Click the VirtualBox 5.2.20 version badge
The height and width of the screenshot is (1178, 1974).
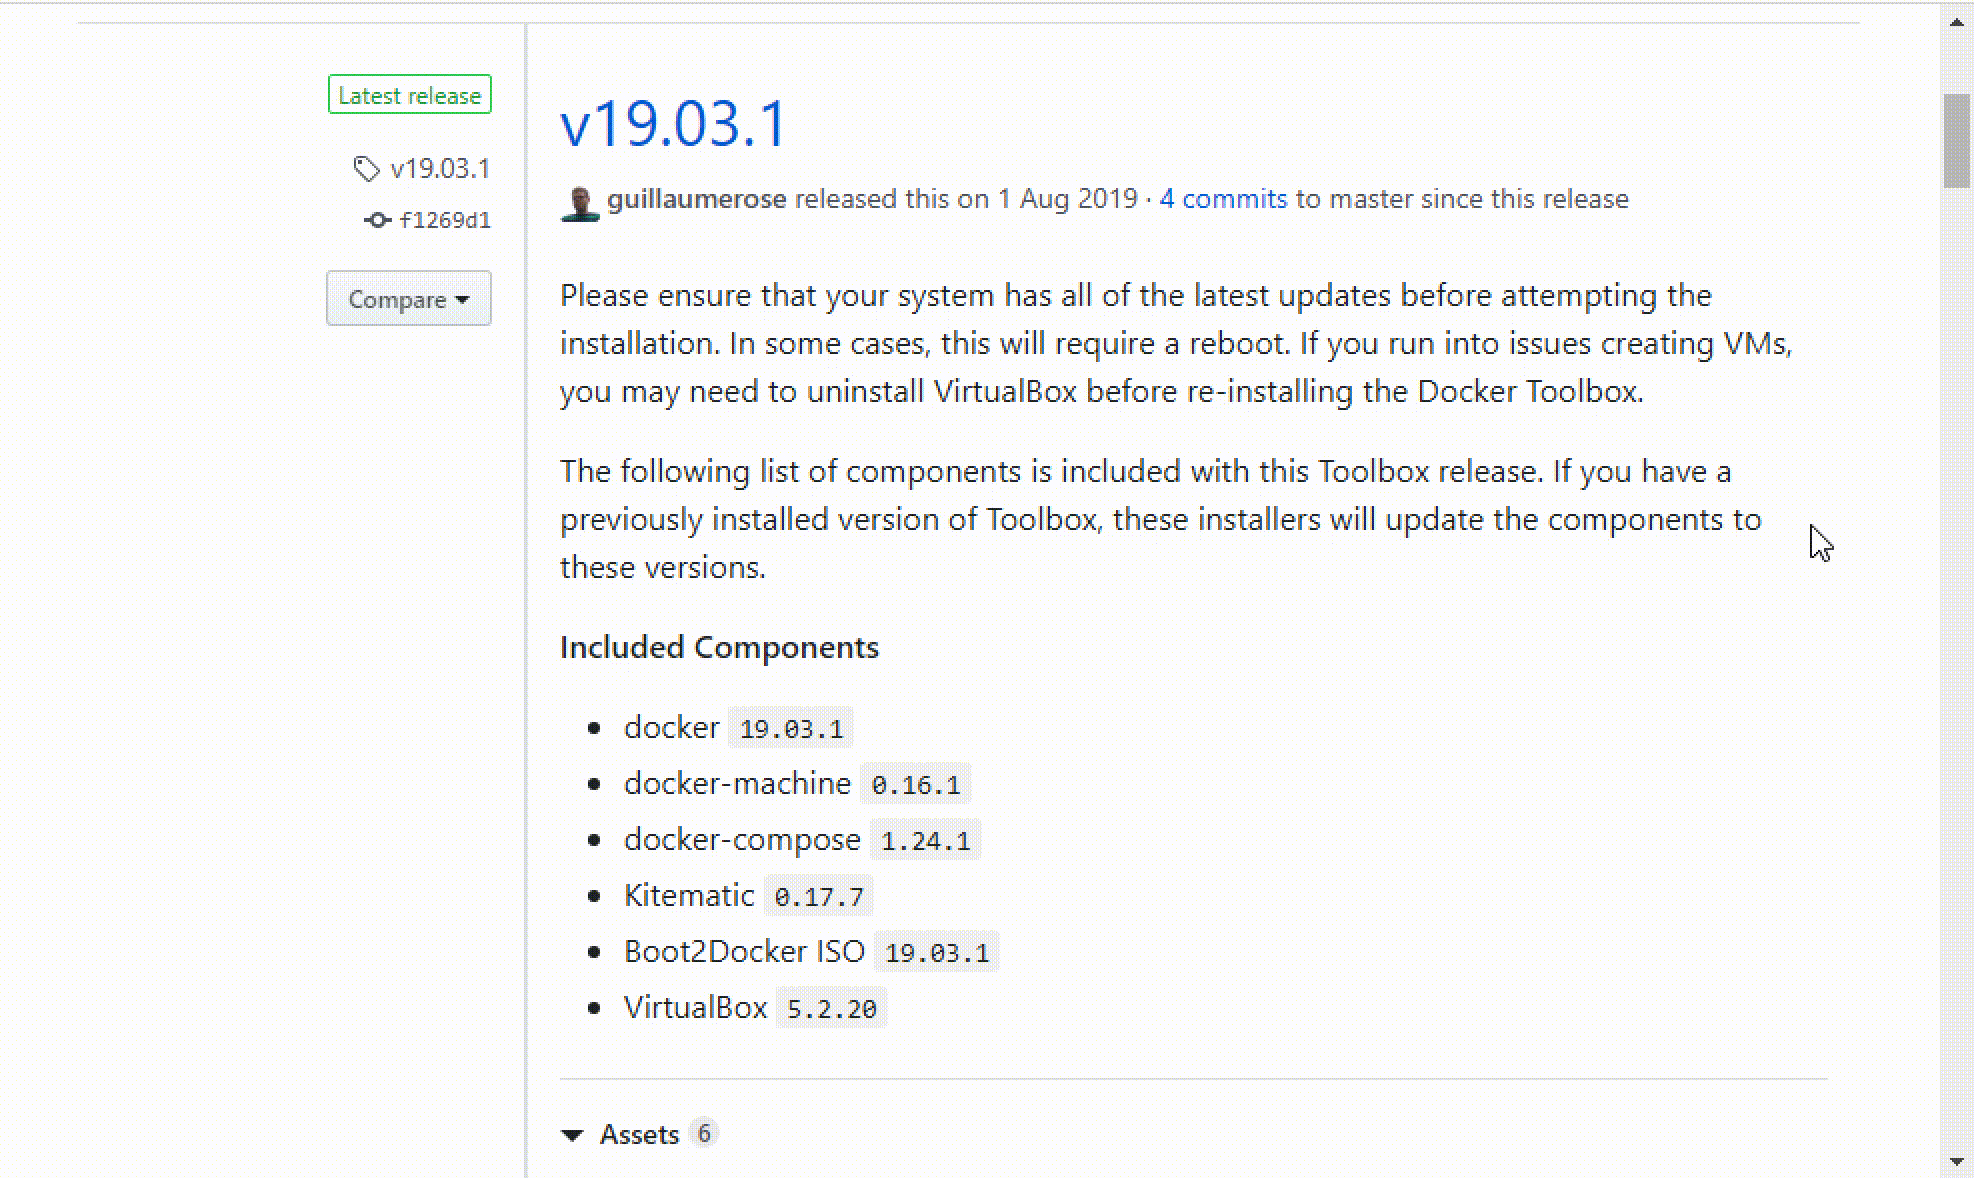(831, 1008)
